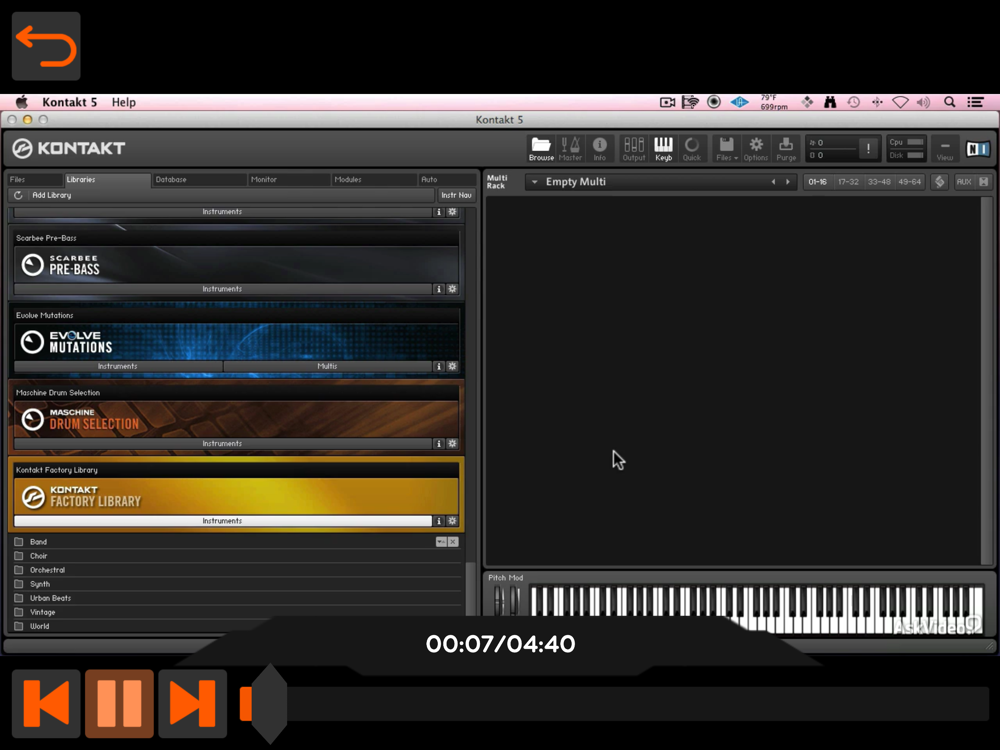Click the refresh libraries icon
This screenshot has height=750, width=1000.
18,195
